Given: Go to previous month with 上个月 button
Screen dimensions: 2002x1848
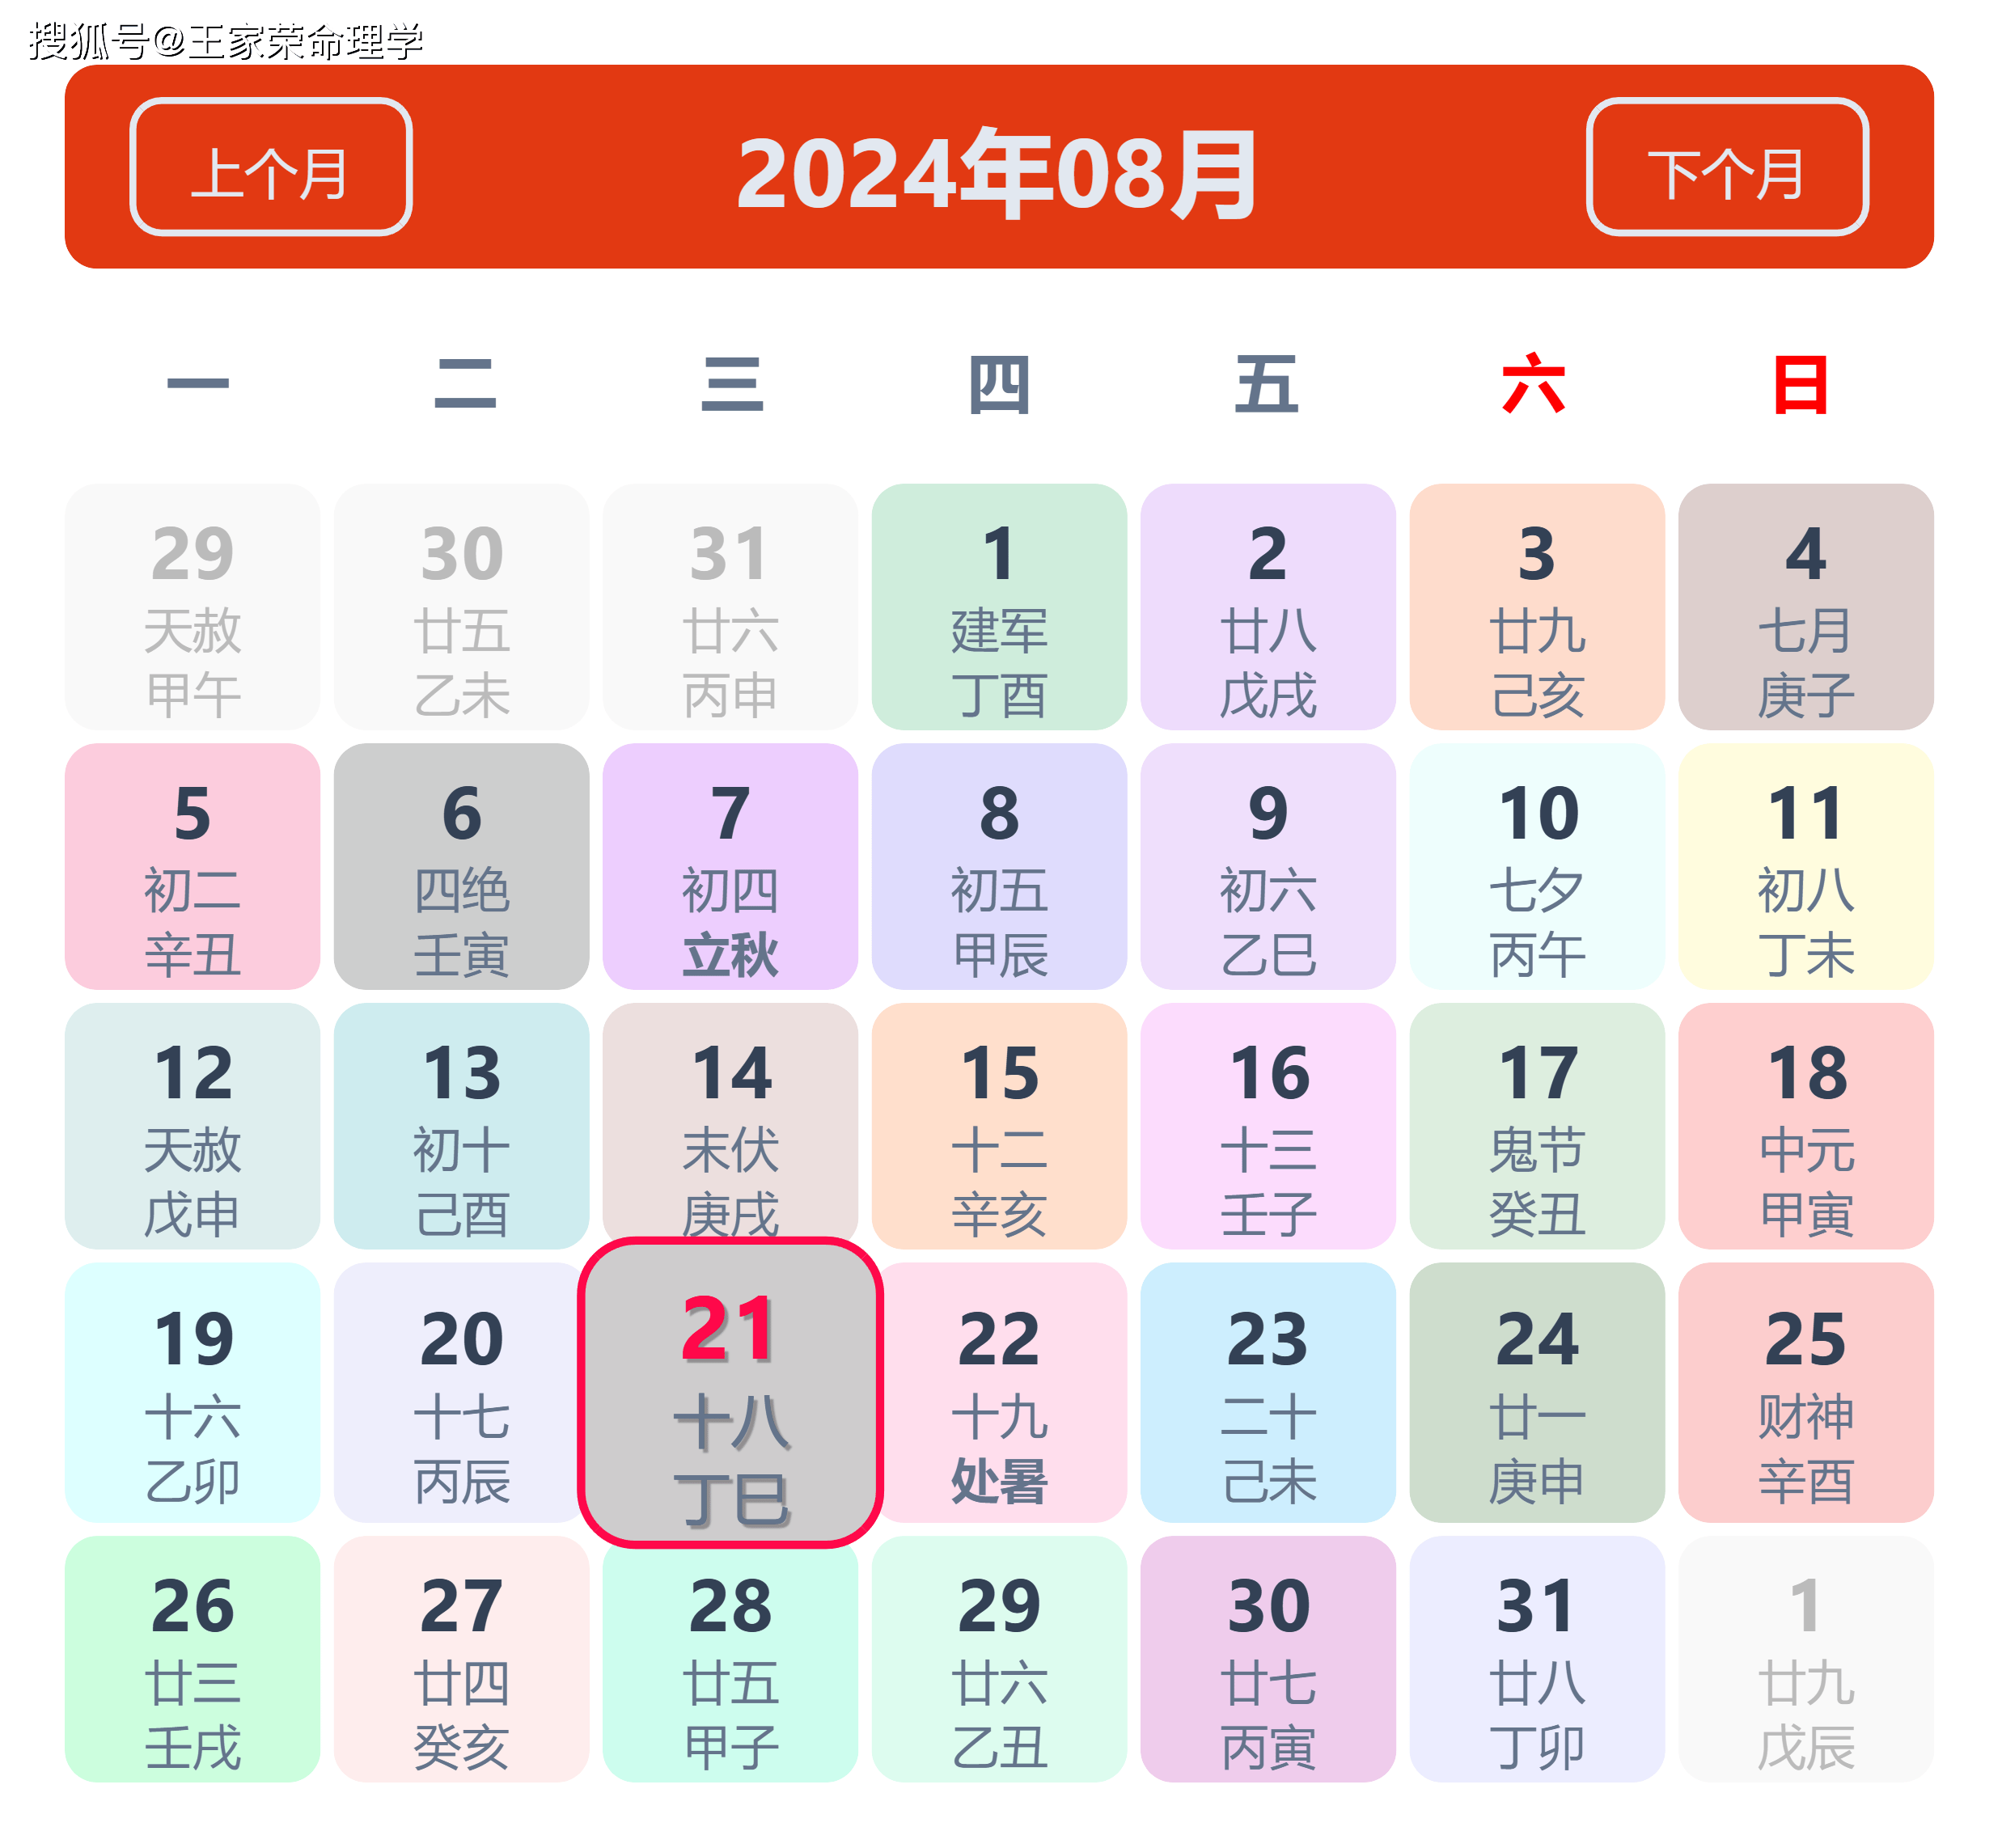Looking at the screenshot, I should coord(271,167).
